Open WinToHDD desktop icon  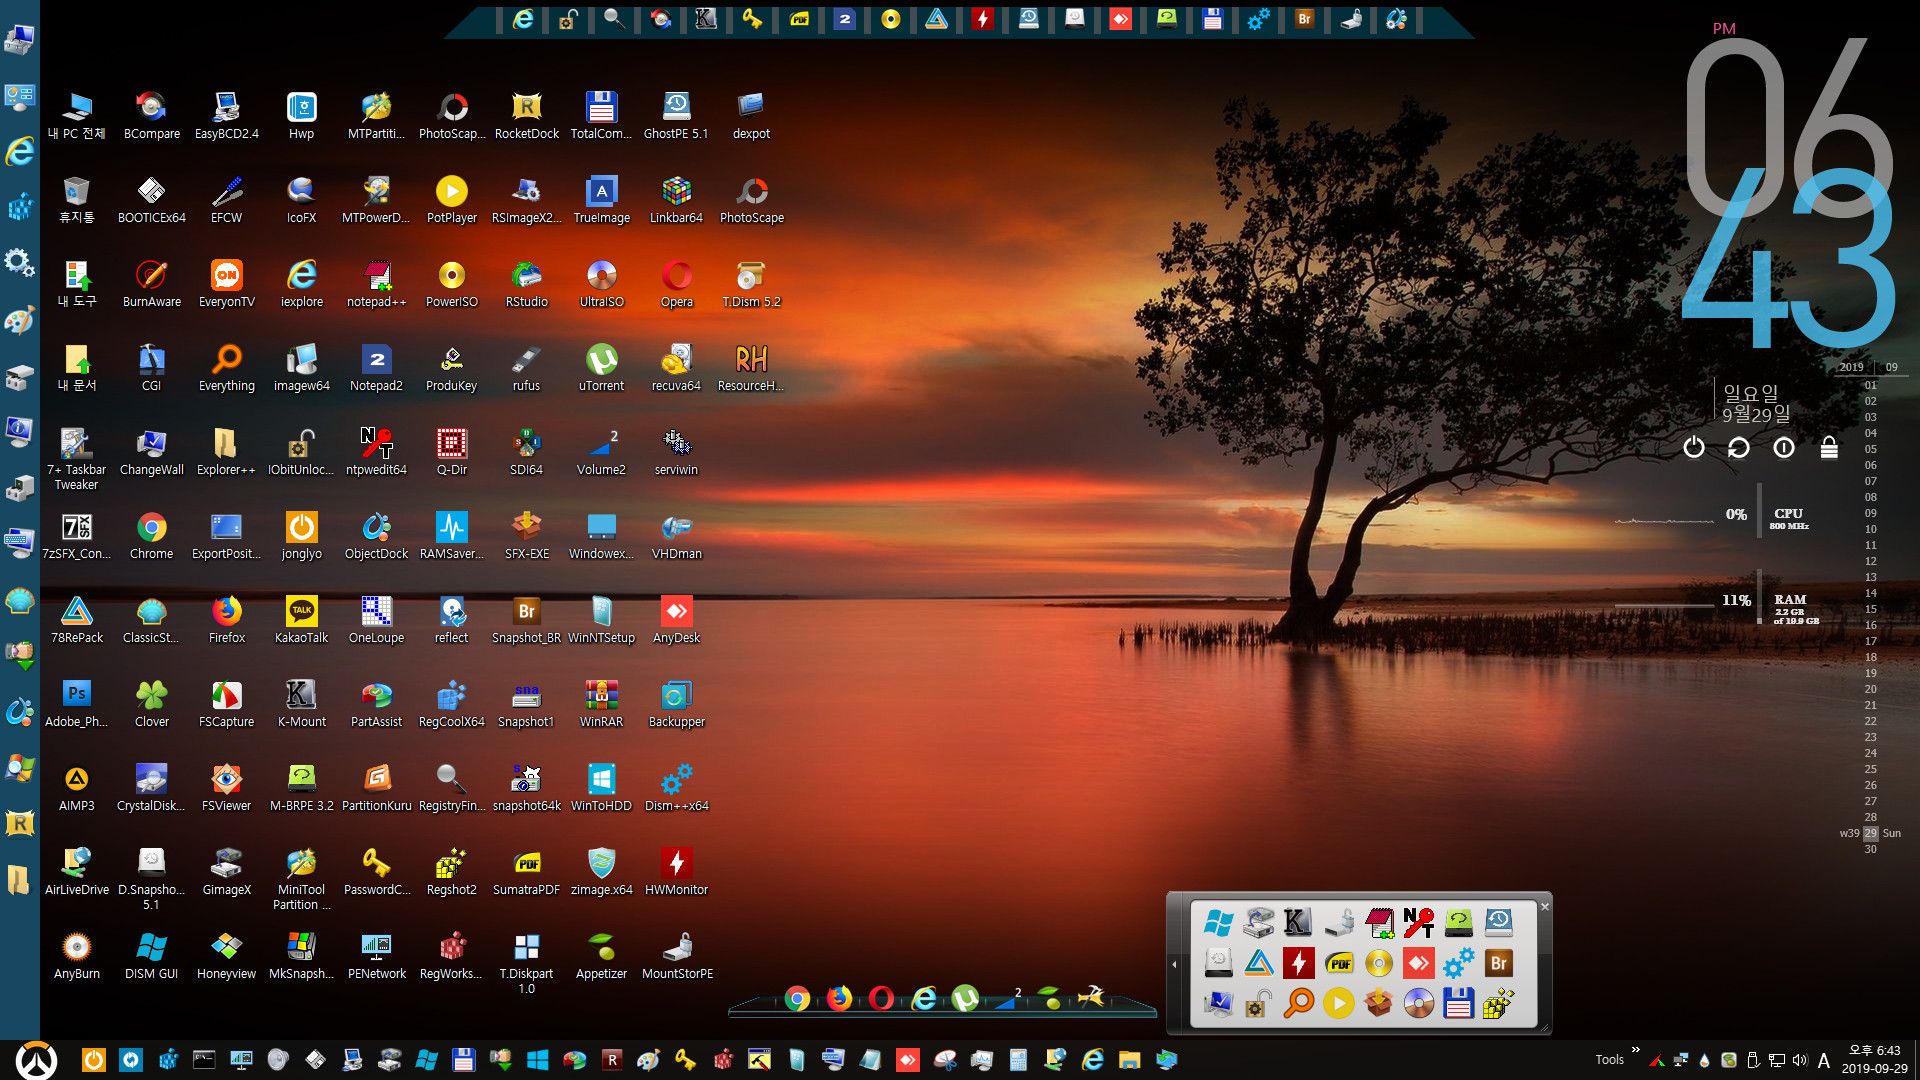click(x=601, y=788)
